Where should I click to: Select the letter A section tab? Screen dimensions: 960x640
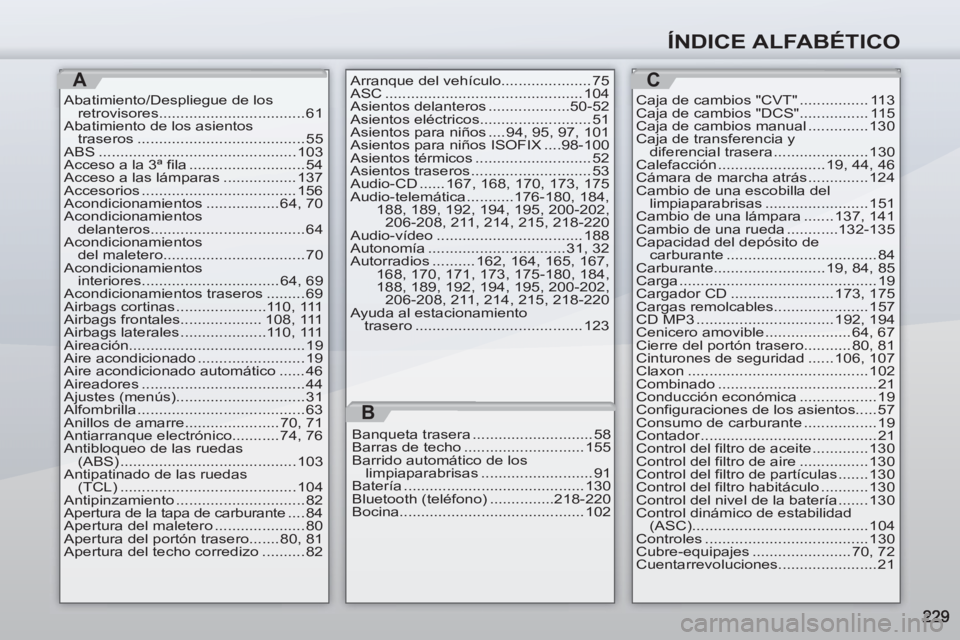80,80
